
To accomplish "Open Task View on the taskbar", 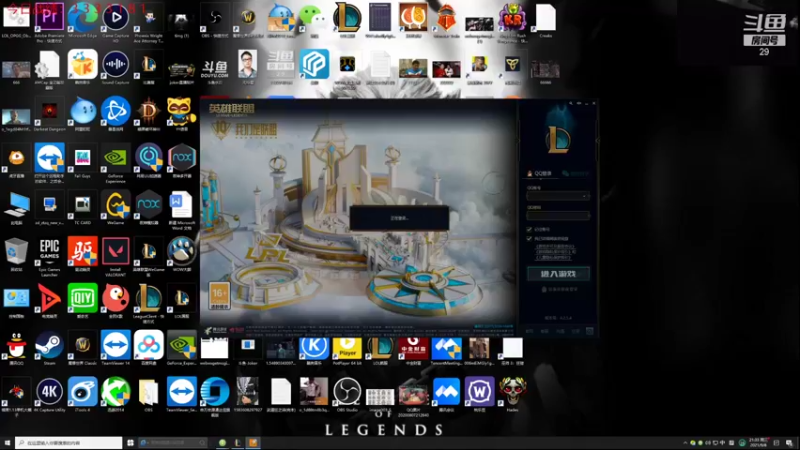I will click(130, 443).
